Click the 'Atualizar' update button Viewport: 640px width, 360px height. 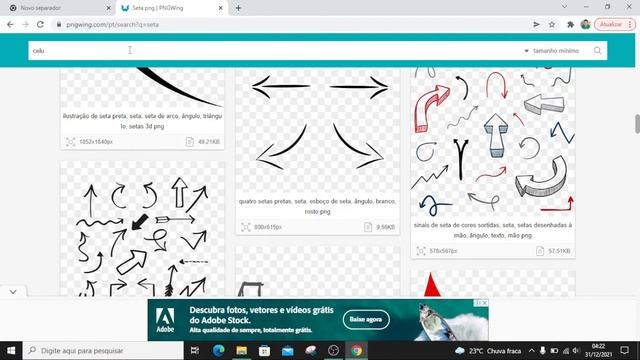point(611,24)
